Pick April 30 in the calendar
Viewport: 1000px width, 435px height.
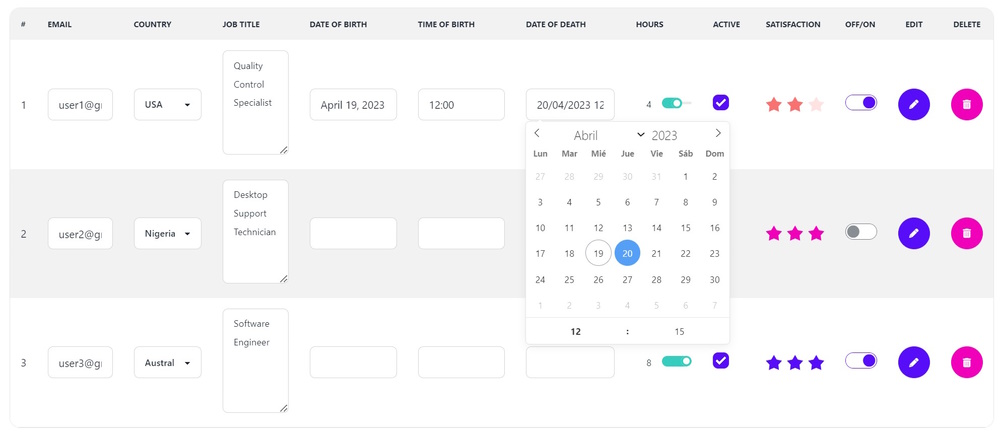click(x=715, y=279)
